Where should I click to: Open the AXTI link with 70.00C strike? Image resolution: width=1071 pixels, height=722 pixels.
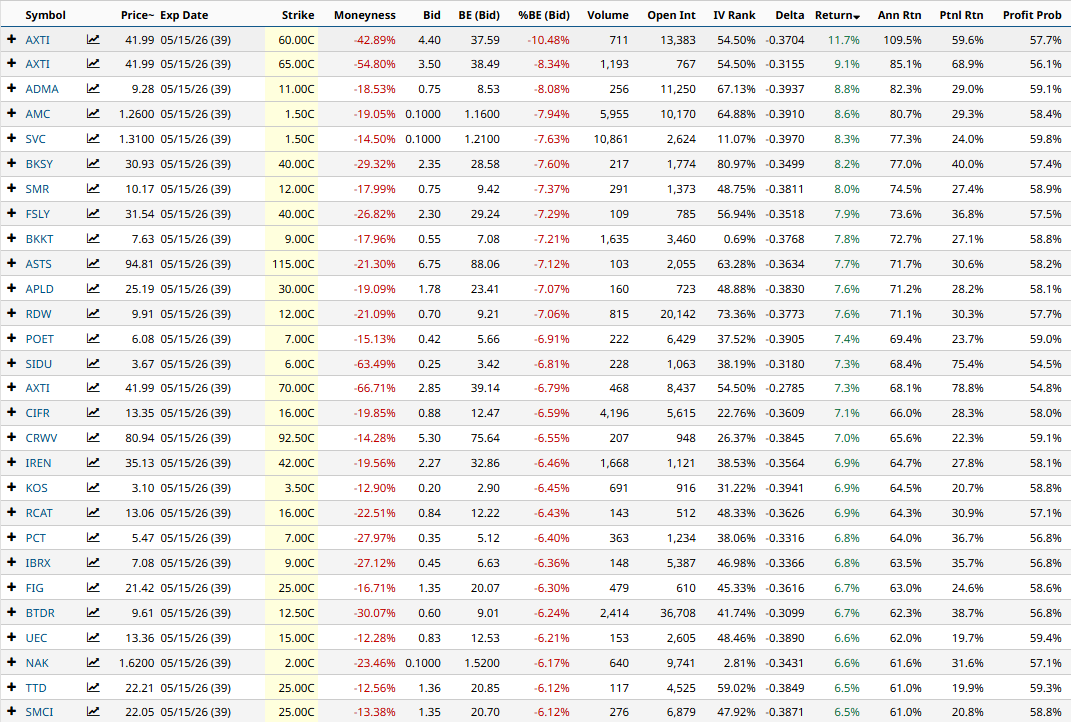pyautogui.click(x=38, y=388)
